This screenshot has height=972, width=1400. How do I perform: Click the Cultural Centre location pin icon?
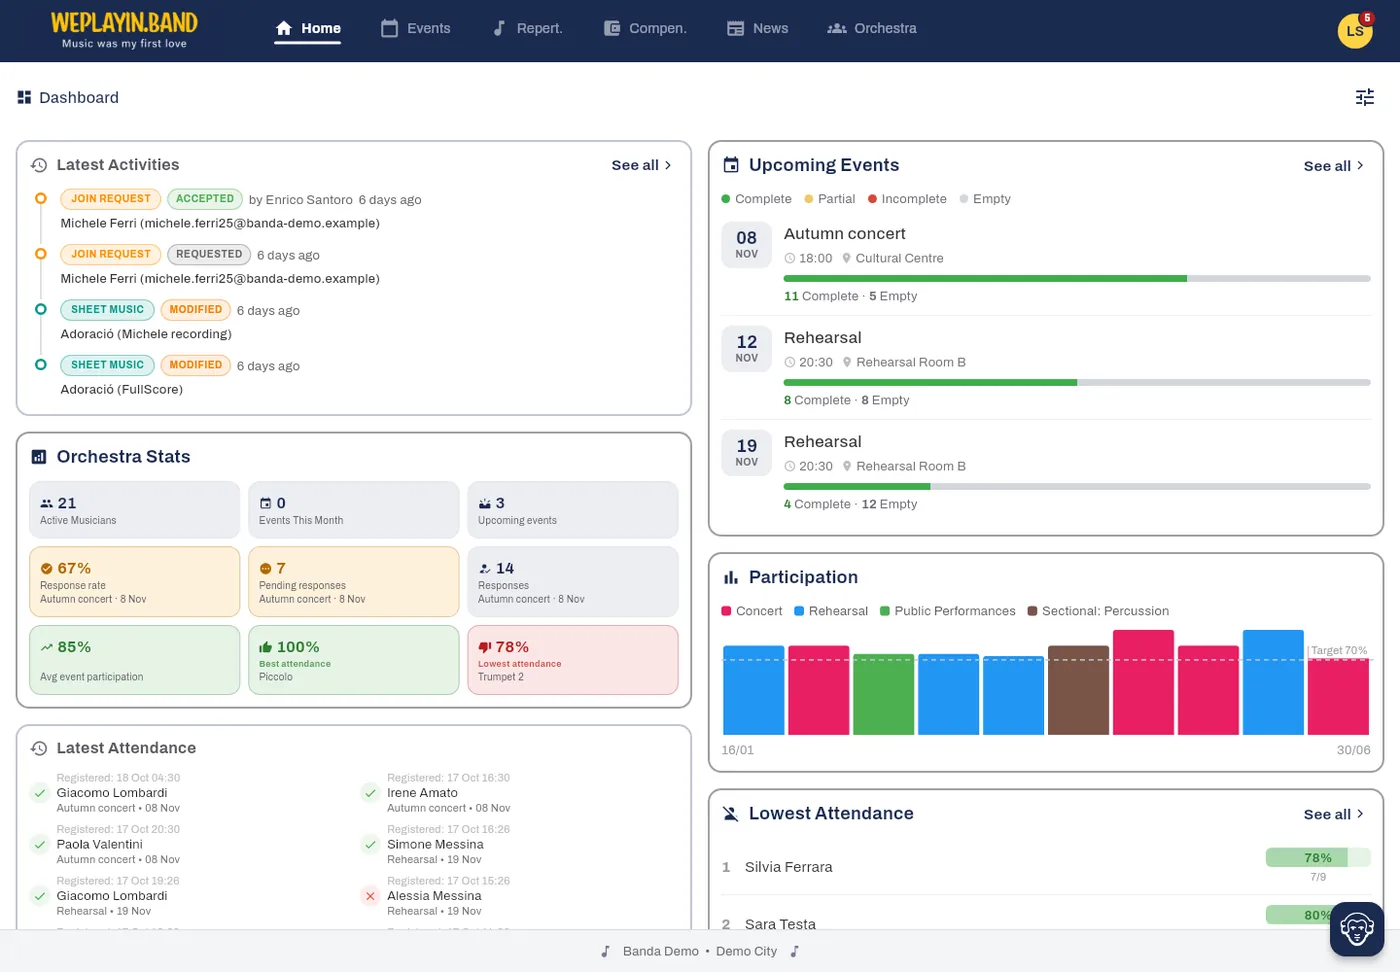(x=847, y=258)
